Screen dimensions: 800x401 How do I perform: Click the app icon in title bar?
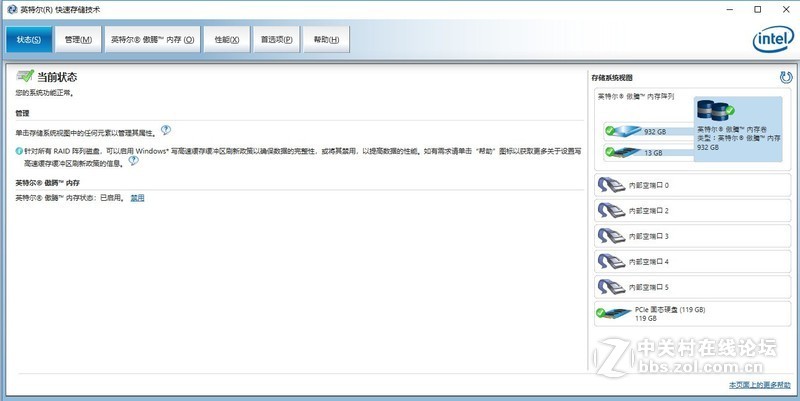[x=12, y=10]
